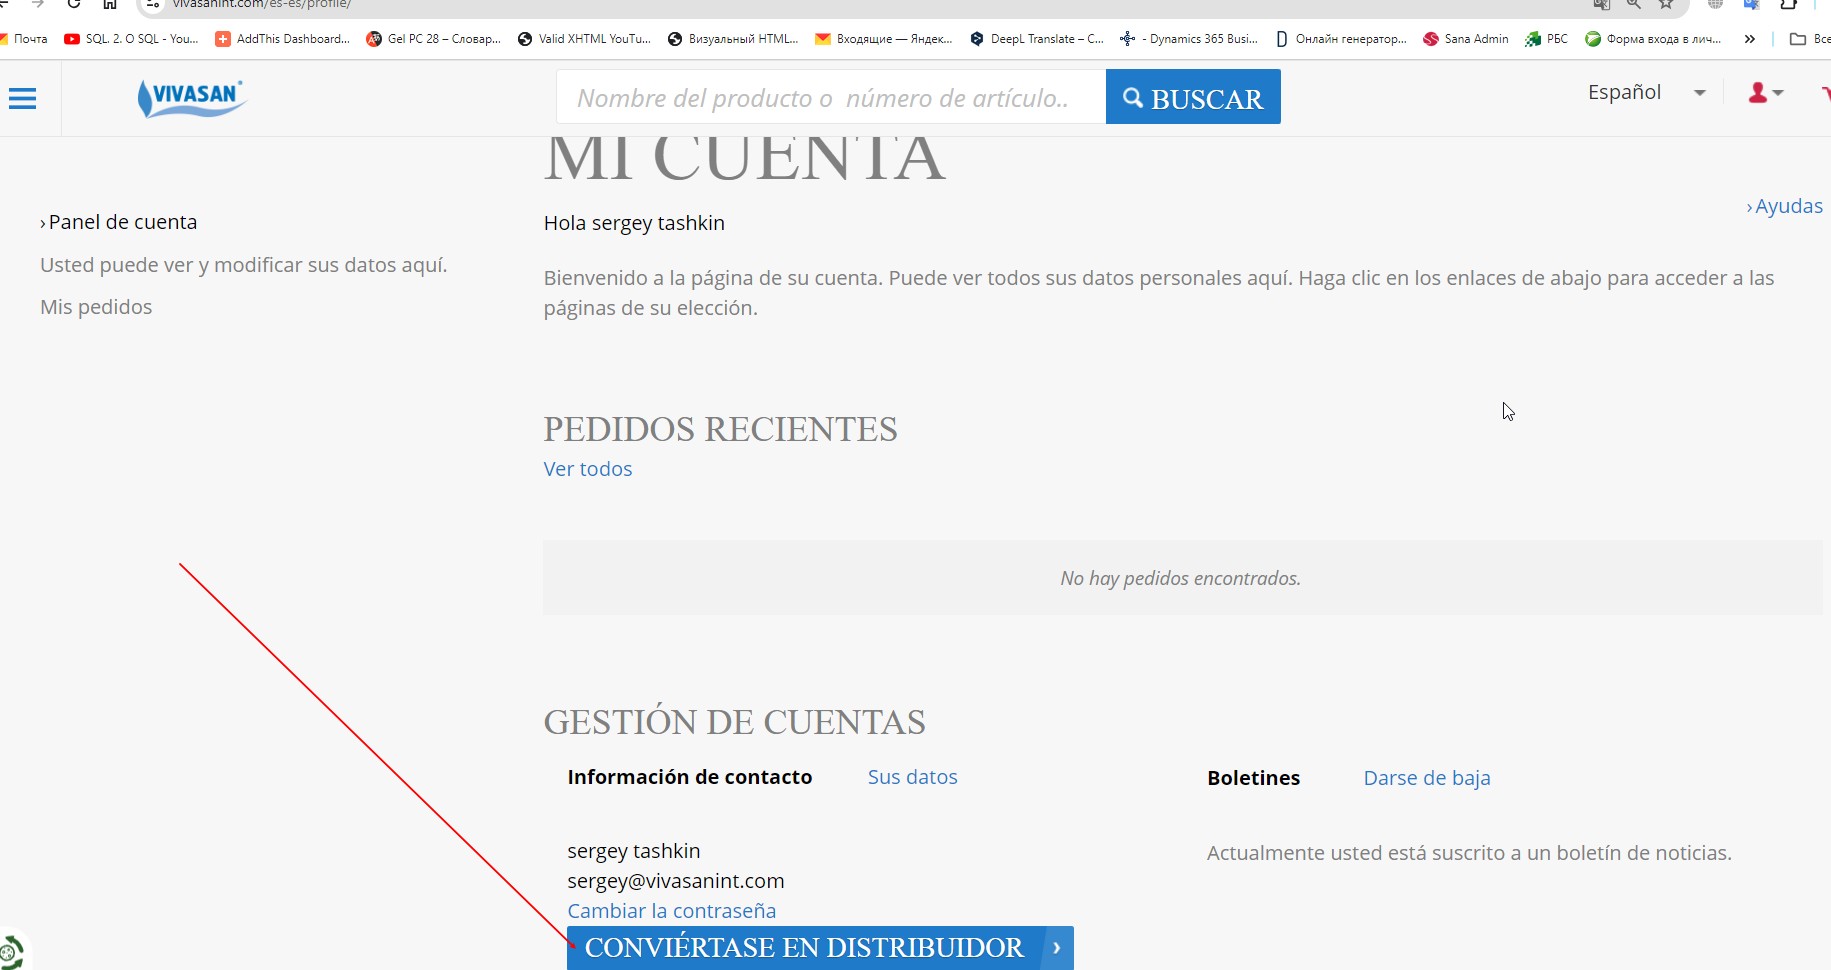
Task: Open the Sus datos link
Action: [x=912, y=777]
